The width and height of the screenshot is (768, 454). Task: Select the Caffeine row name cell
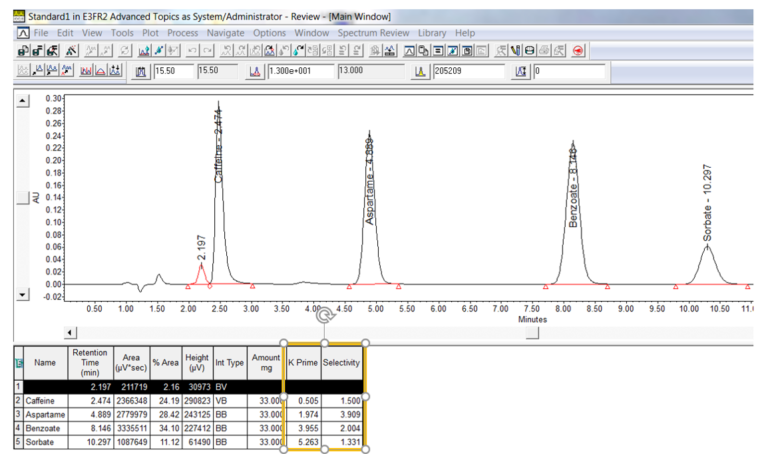[x=45, y=401]
